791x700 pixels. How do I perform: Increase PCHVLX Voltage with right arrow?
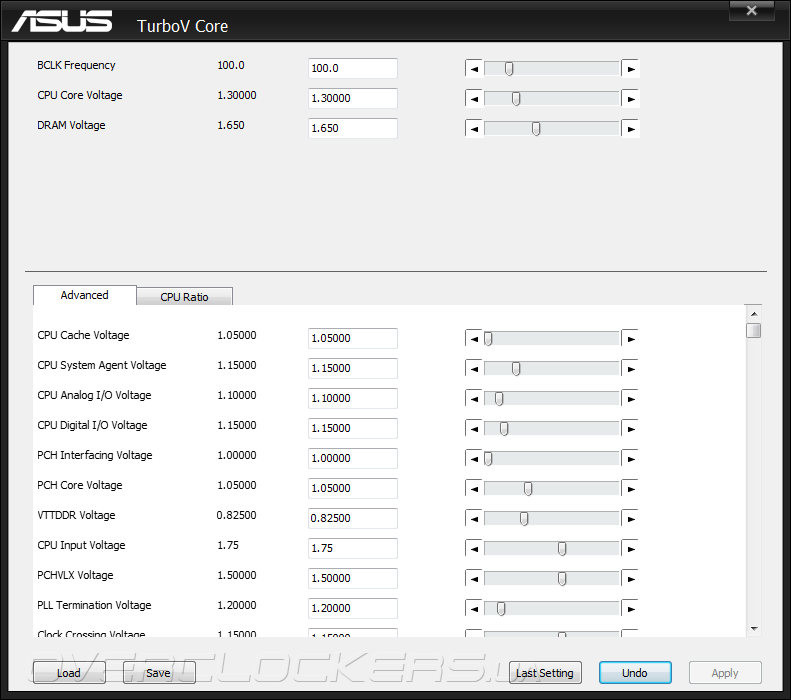coord(631,579)
